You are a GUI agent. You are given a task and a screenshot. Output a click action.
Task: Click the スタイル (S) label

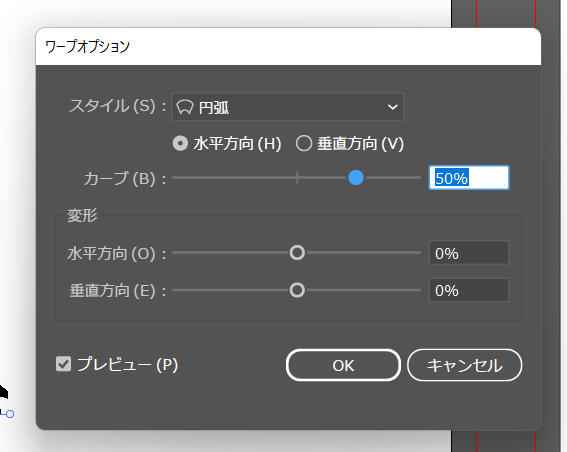(118, 106)
